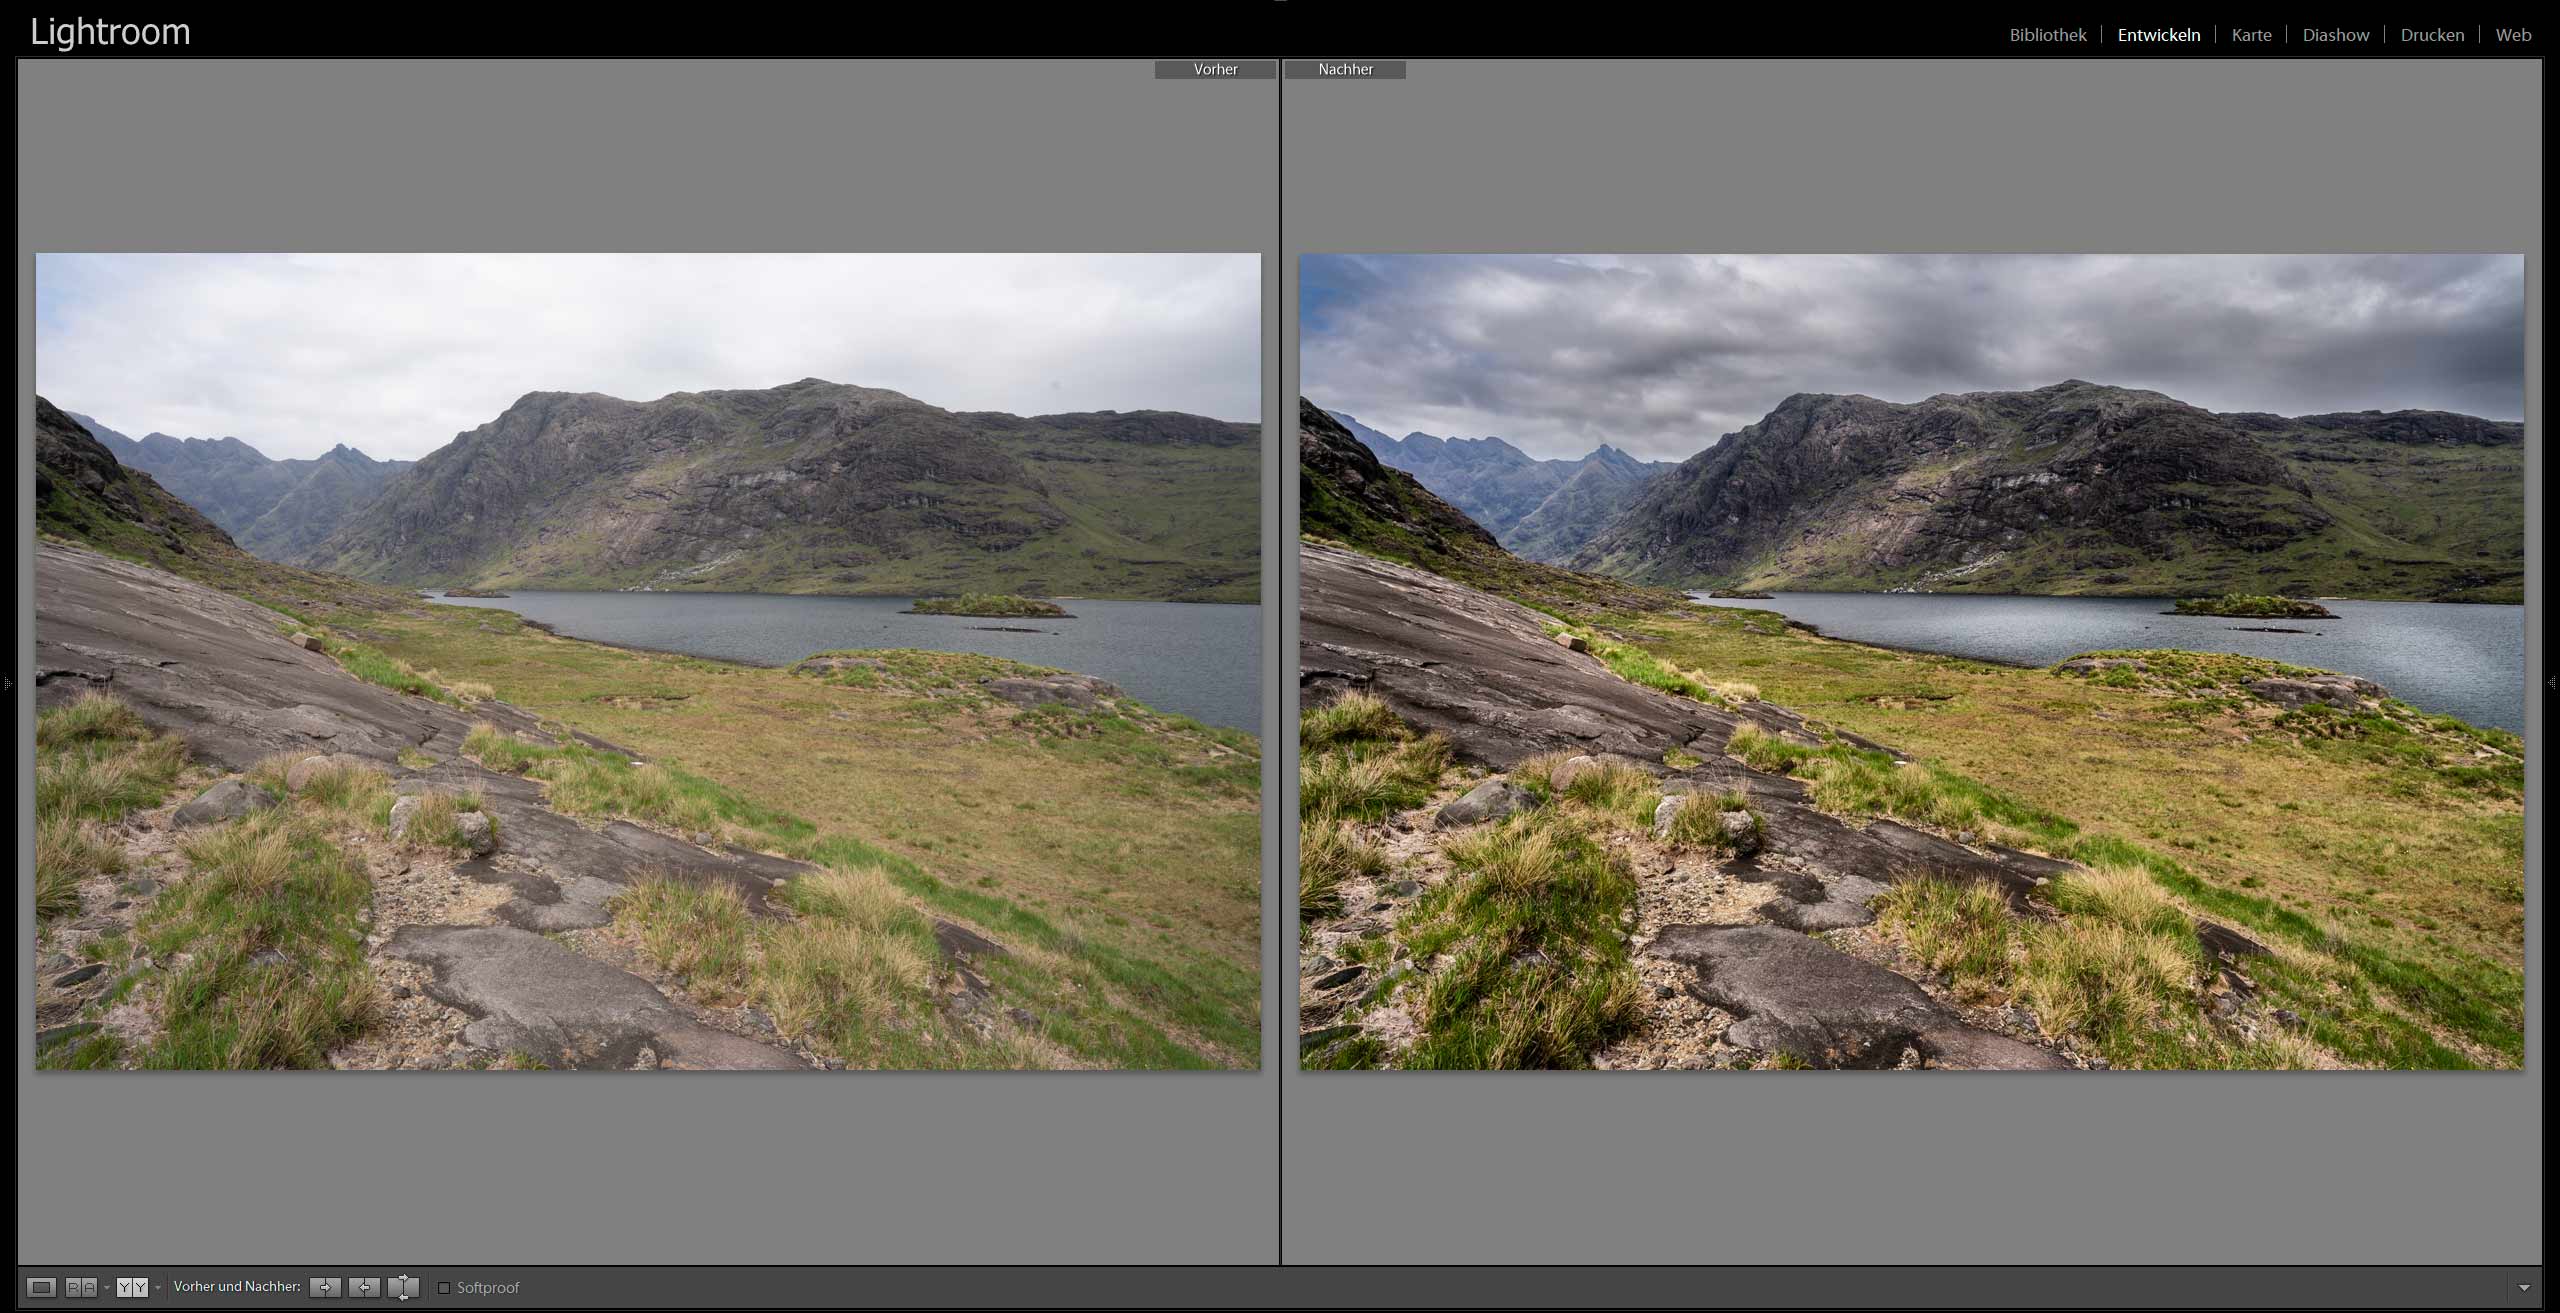Image resolution: width=2560 pixels, height=1313 pixels.
Task: Swap Before and After settings icon
Action: tap(403, 1287)
